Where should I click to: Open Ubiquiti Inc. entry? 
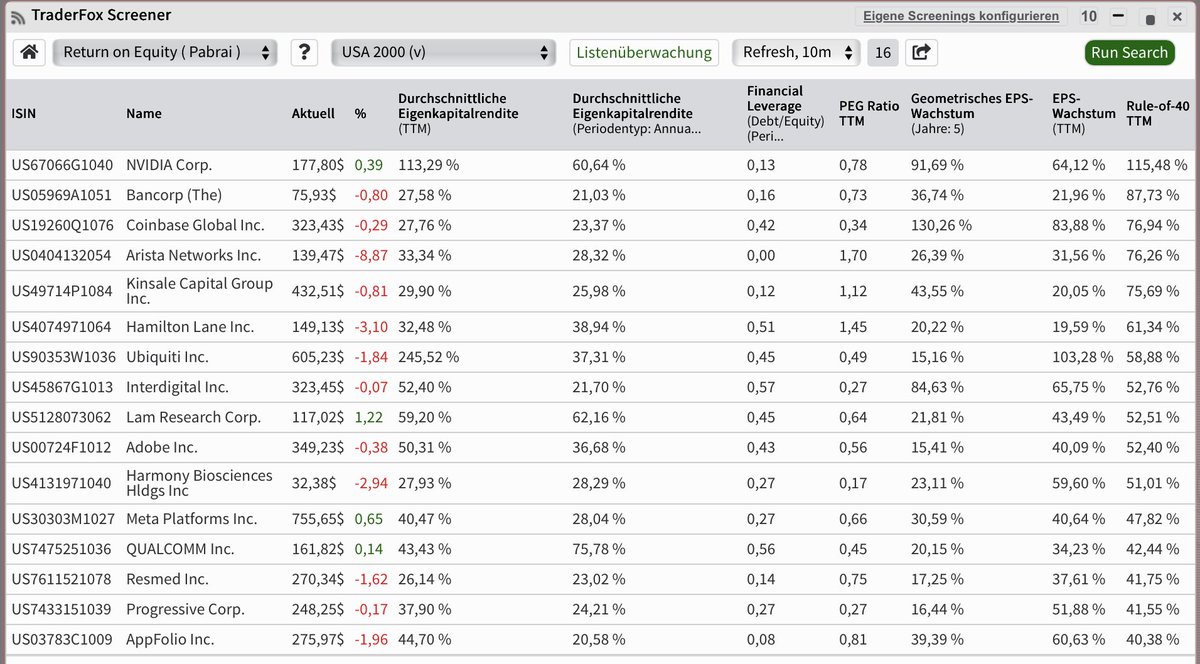click(167, 357)
